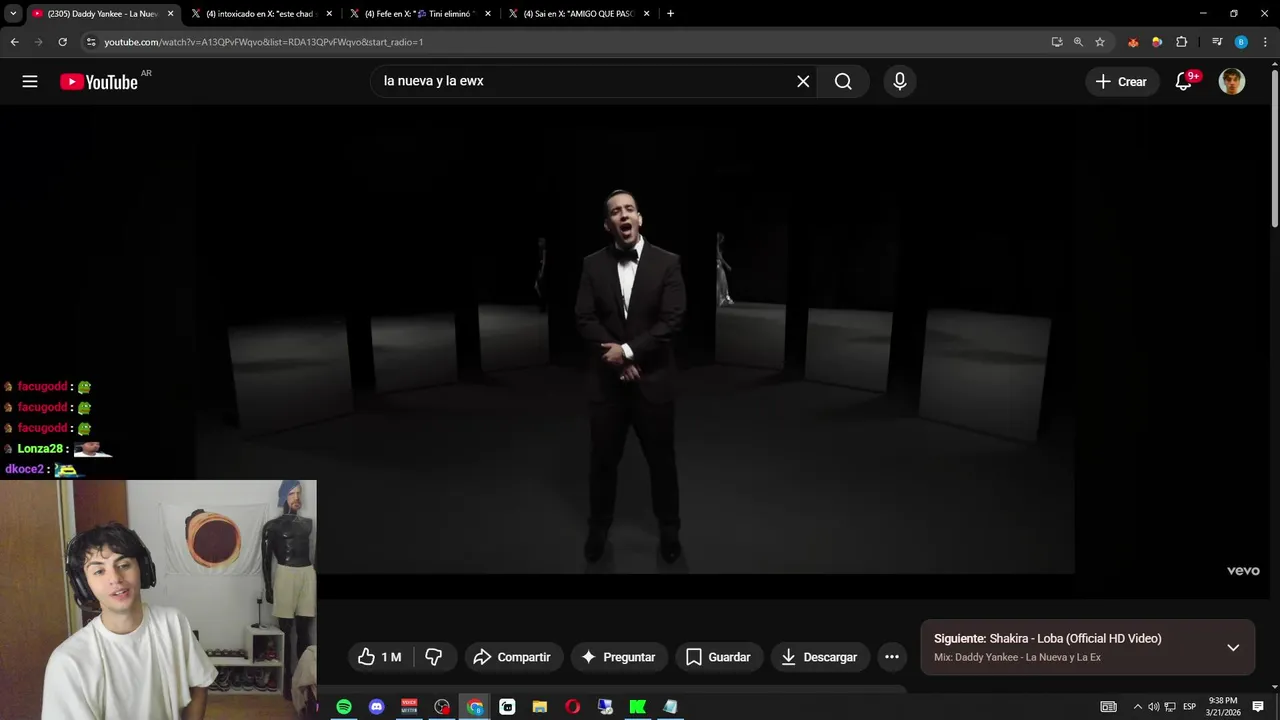Open the Crear menu
Image resolution: width=1280 pixels, height=720 pixels.
point(1122,82)
